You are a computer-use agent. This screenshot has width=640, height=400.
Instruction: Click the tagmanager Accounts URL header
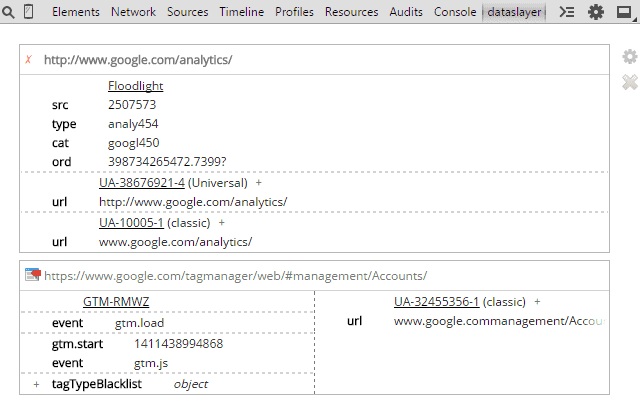tap(236, 276)
